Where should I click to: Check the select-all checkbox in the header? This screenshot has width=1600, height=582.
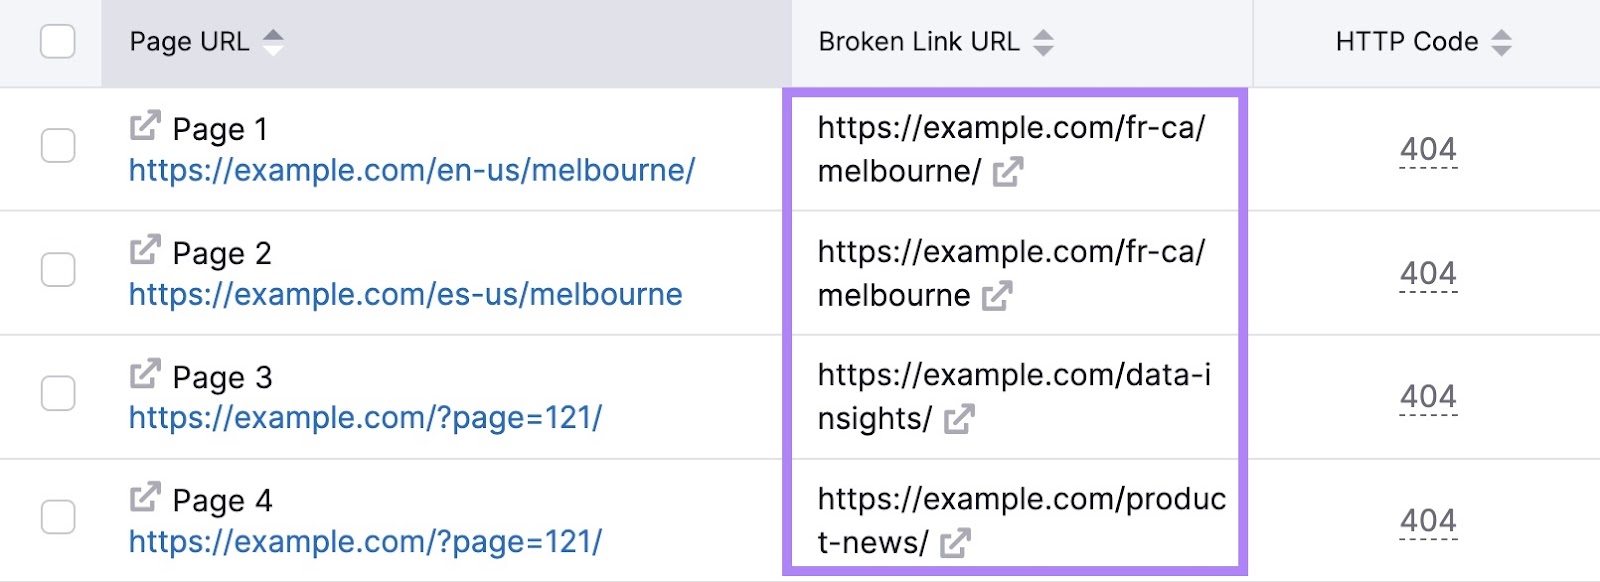59,41
